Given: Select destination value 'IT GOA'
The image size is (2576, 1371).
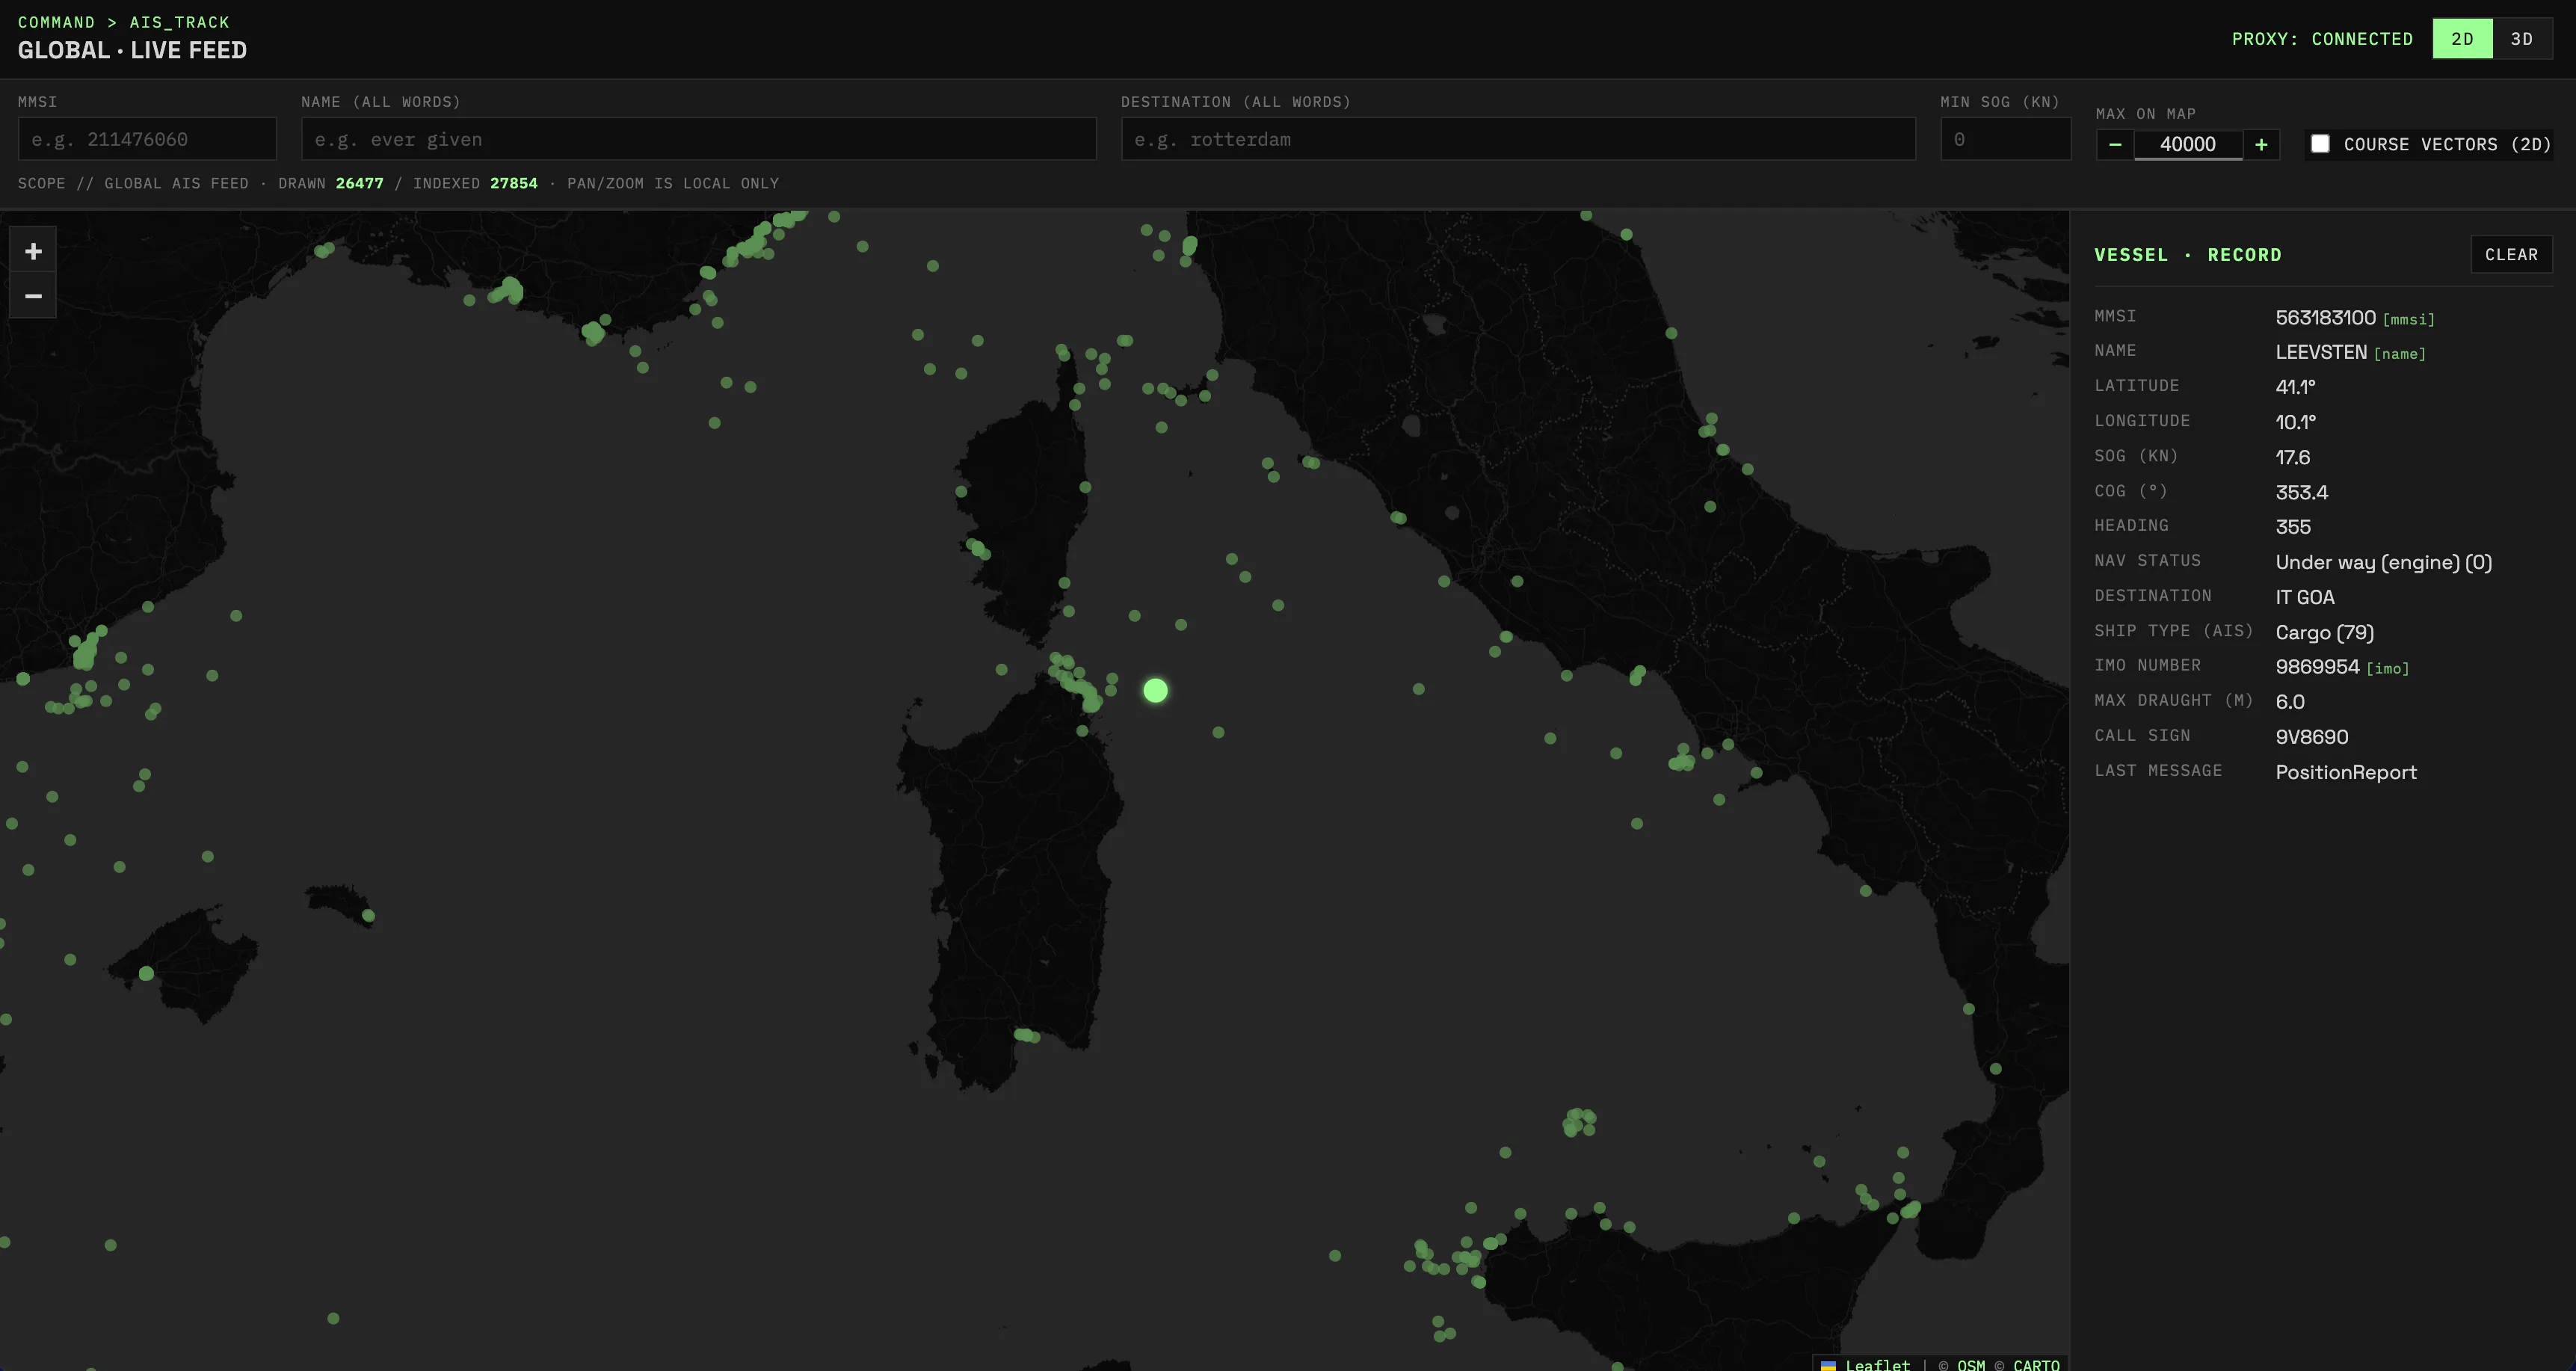Looking at the screenshot, I should coord(2305,597).
